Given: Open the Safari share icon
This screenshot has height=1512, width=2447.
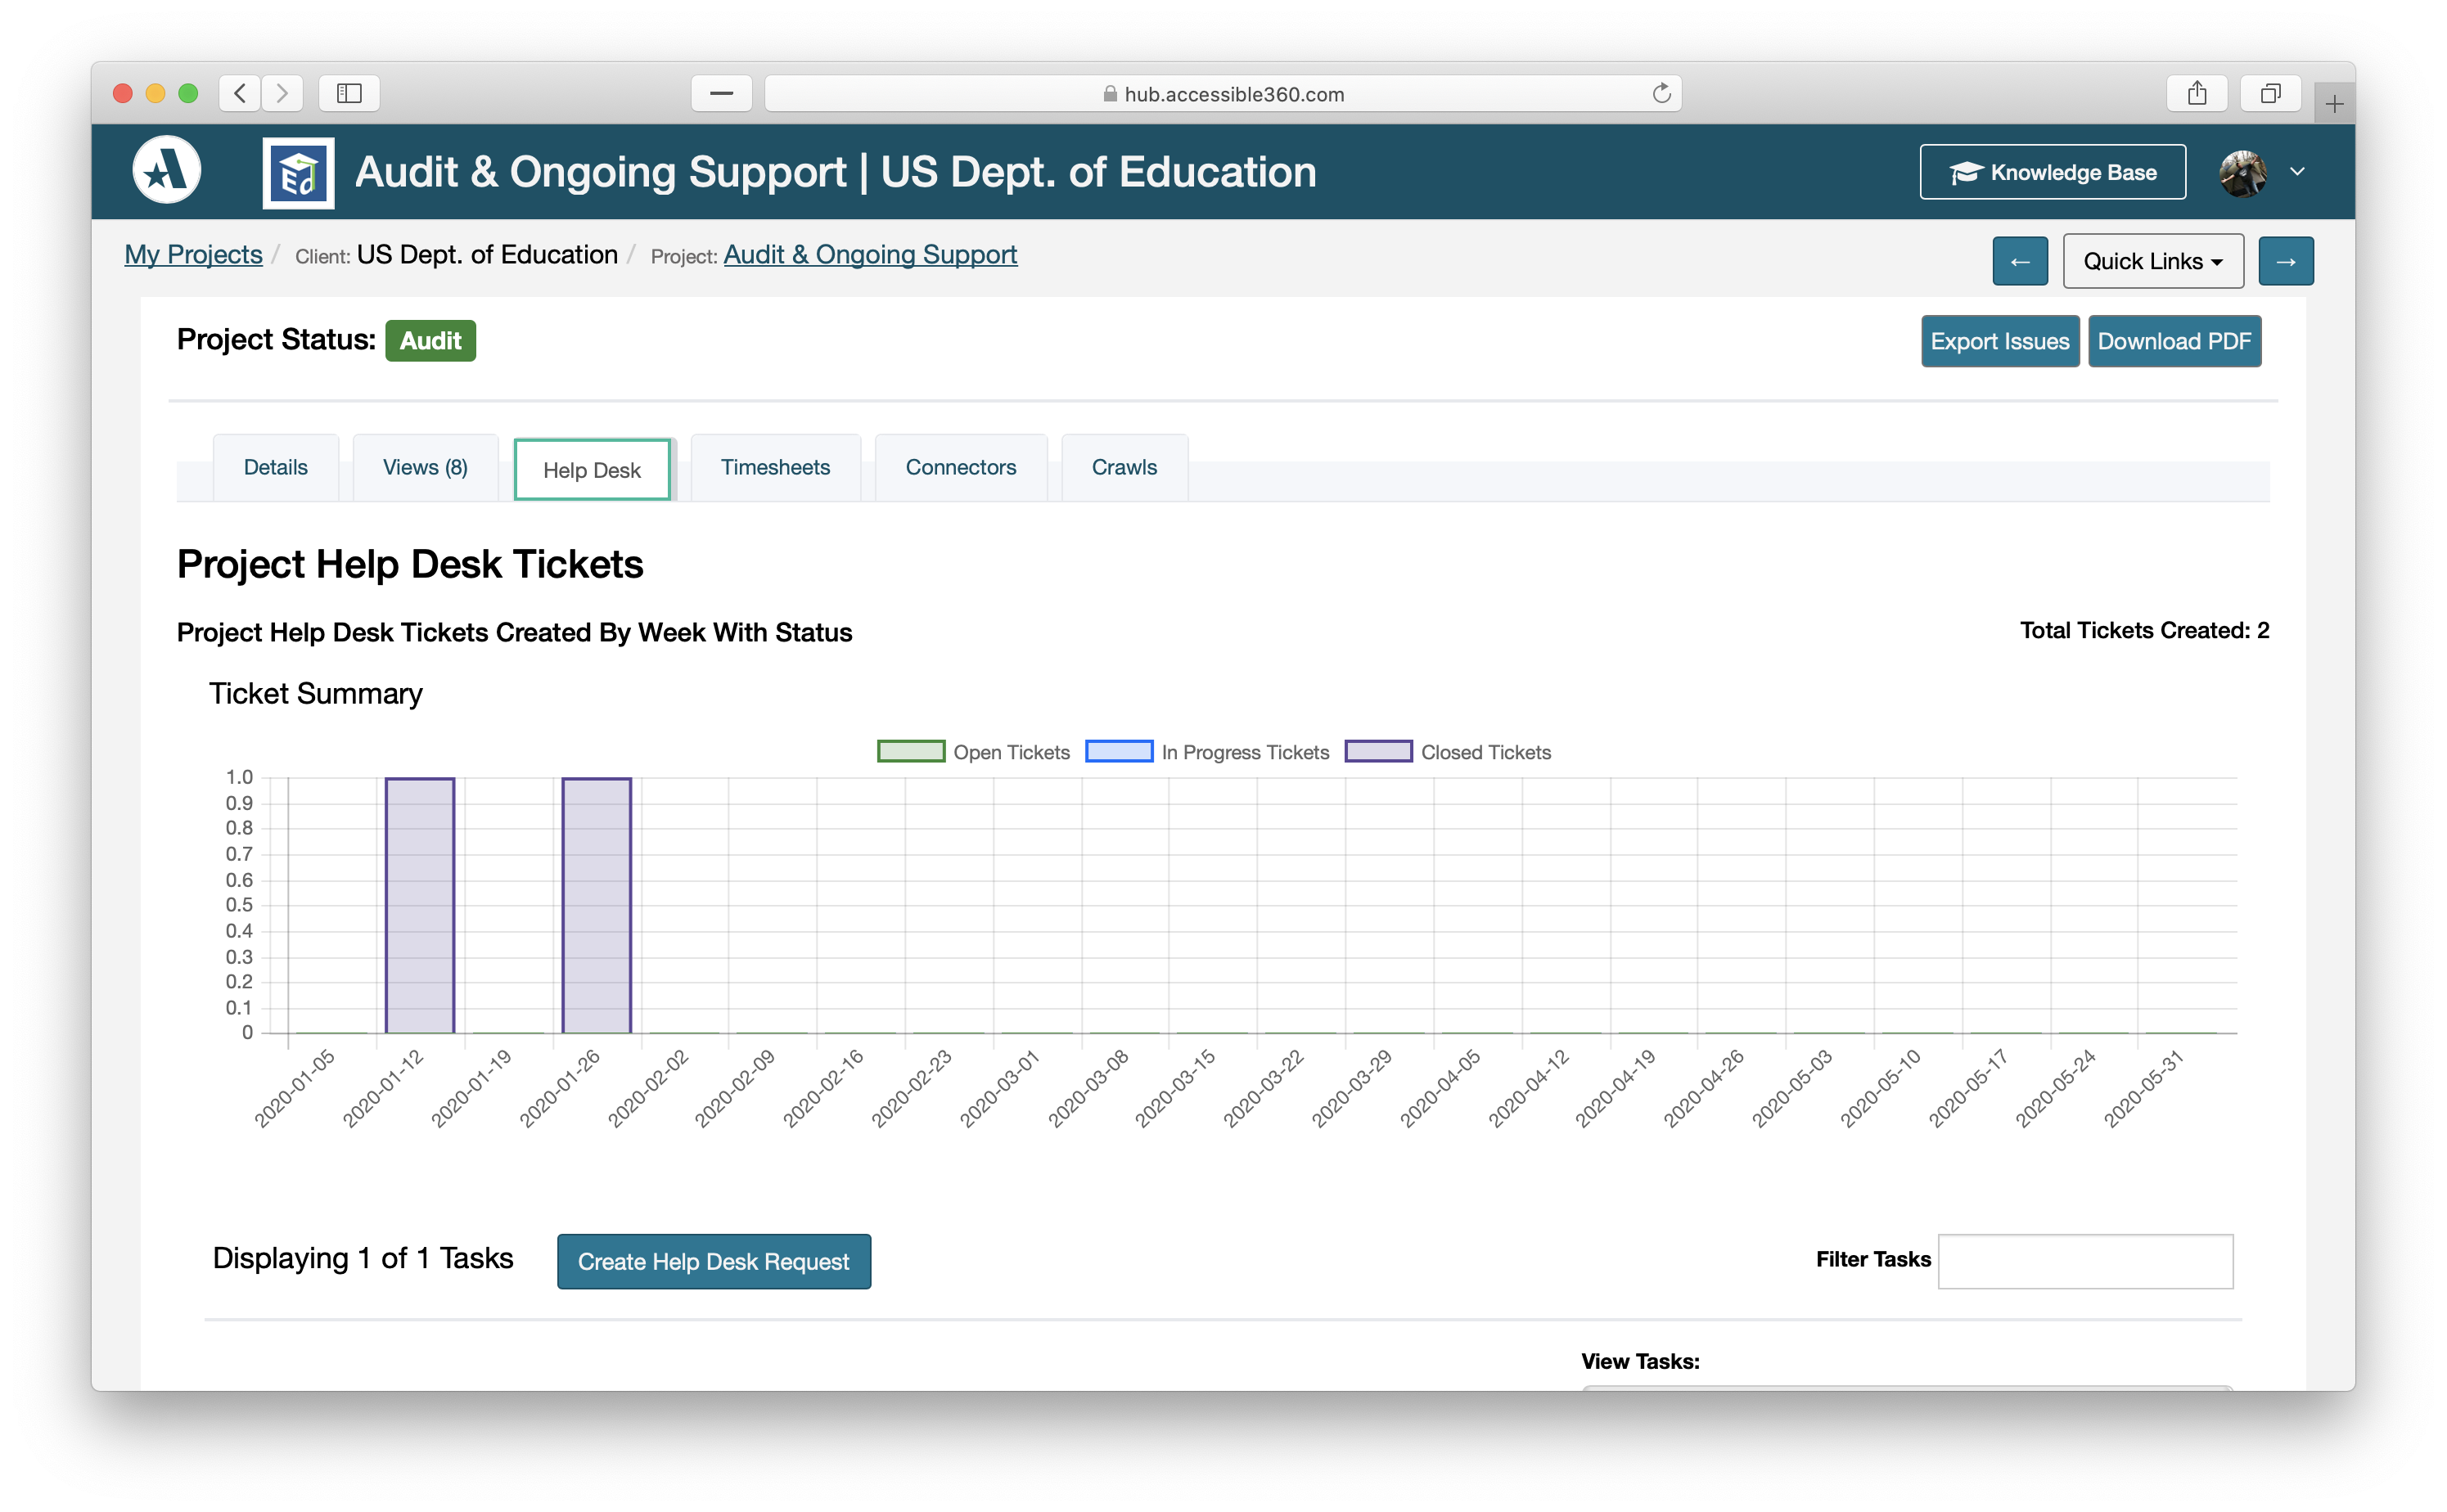Looking at the screenshot, I should click(2197, 93).
